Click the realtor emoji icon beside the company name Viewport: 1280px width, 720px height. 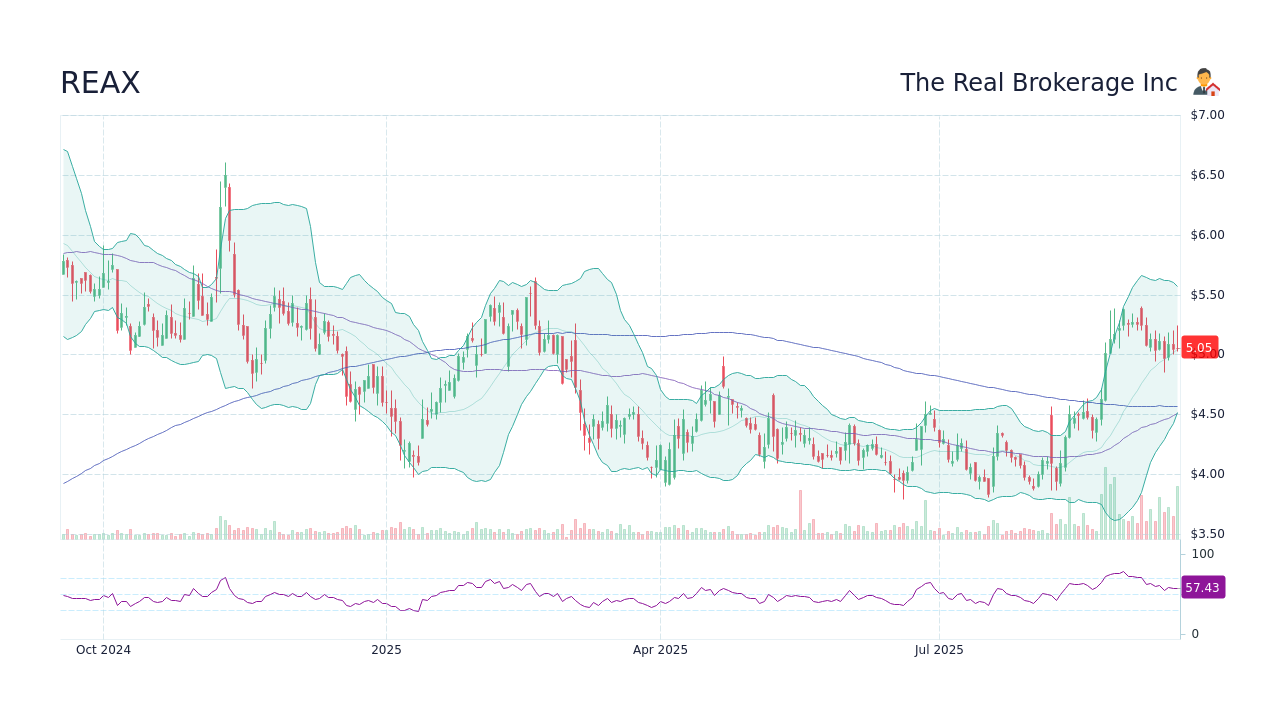(1205, 80)
